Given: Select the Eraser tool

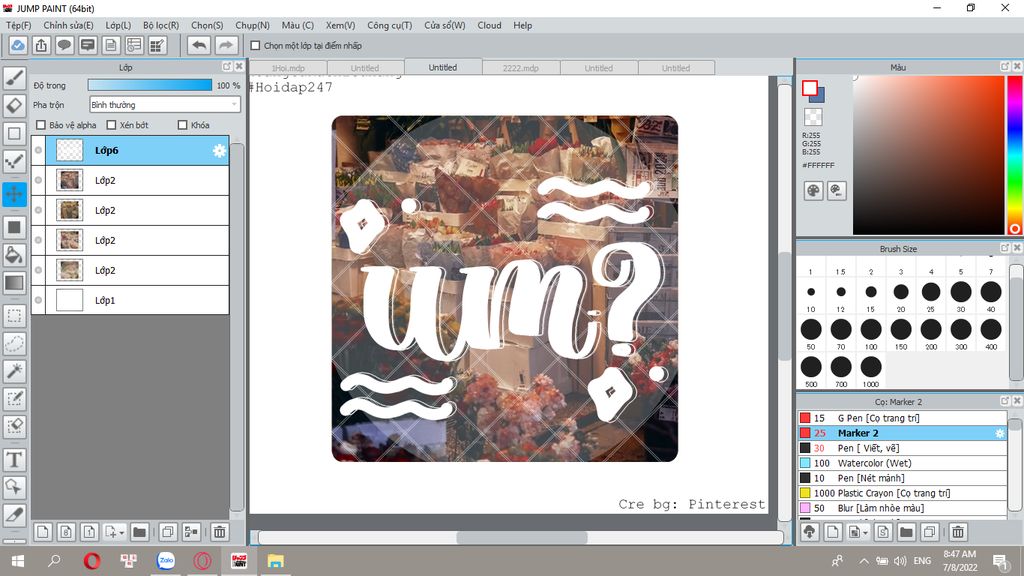Looking at the screenshot, I should pos(14,106).
